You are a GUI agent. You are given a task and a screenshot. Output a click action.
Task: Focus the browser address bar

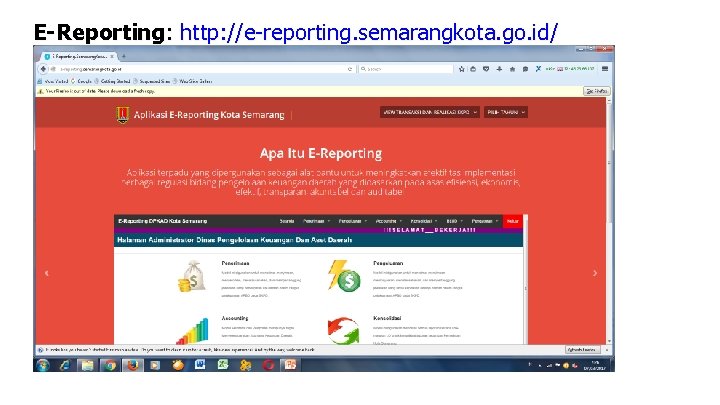coord(202,69)
